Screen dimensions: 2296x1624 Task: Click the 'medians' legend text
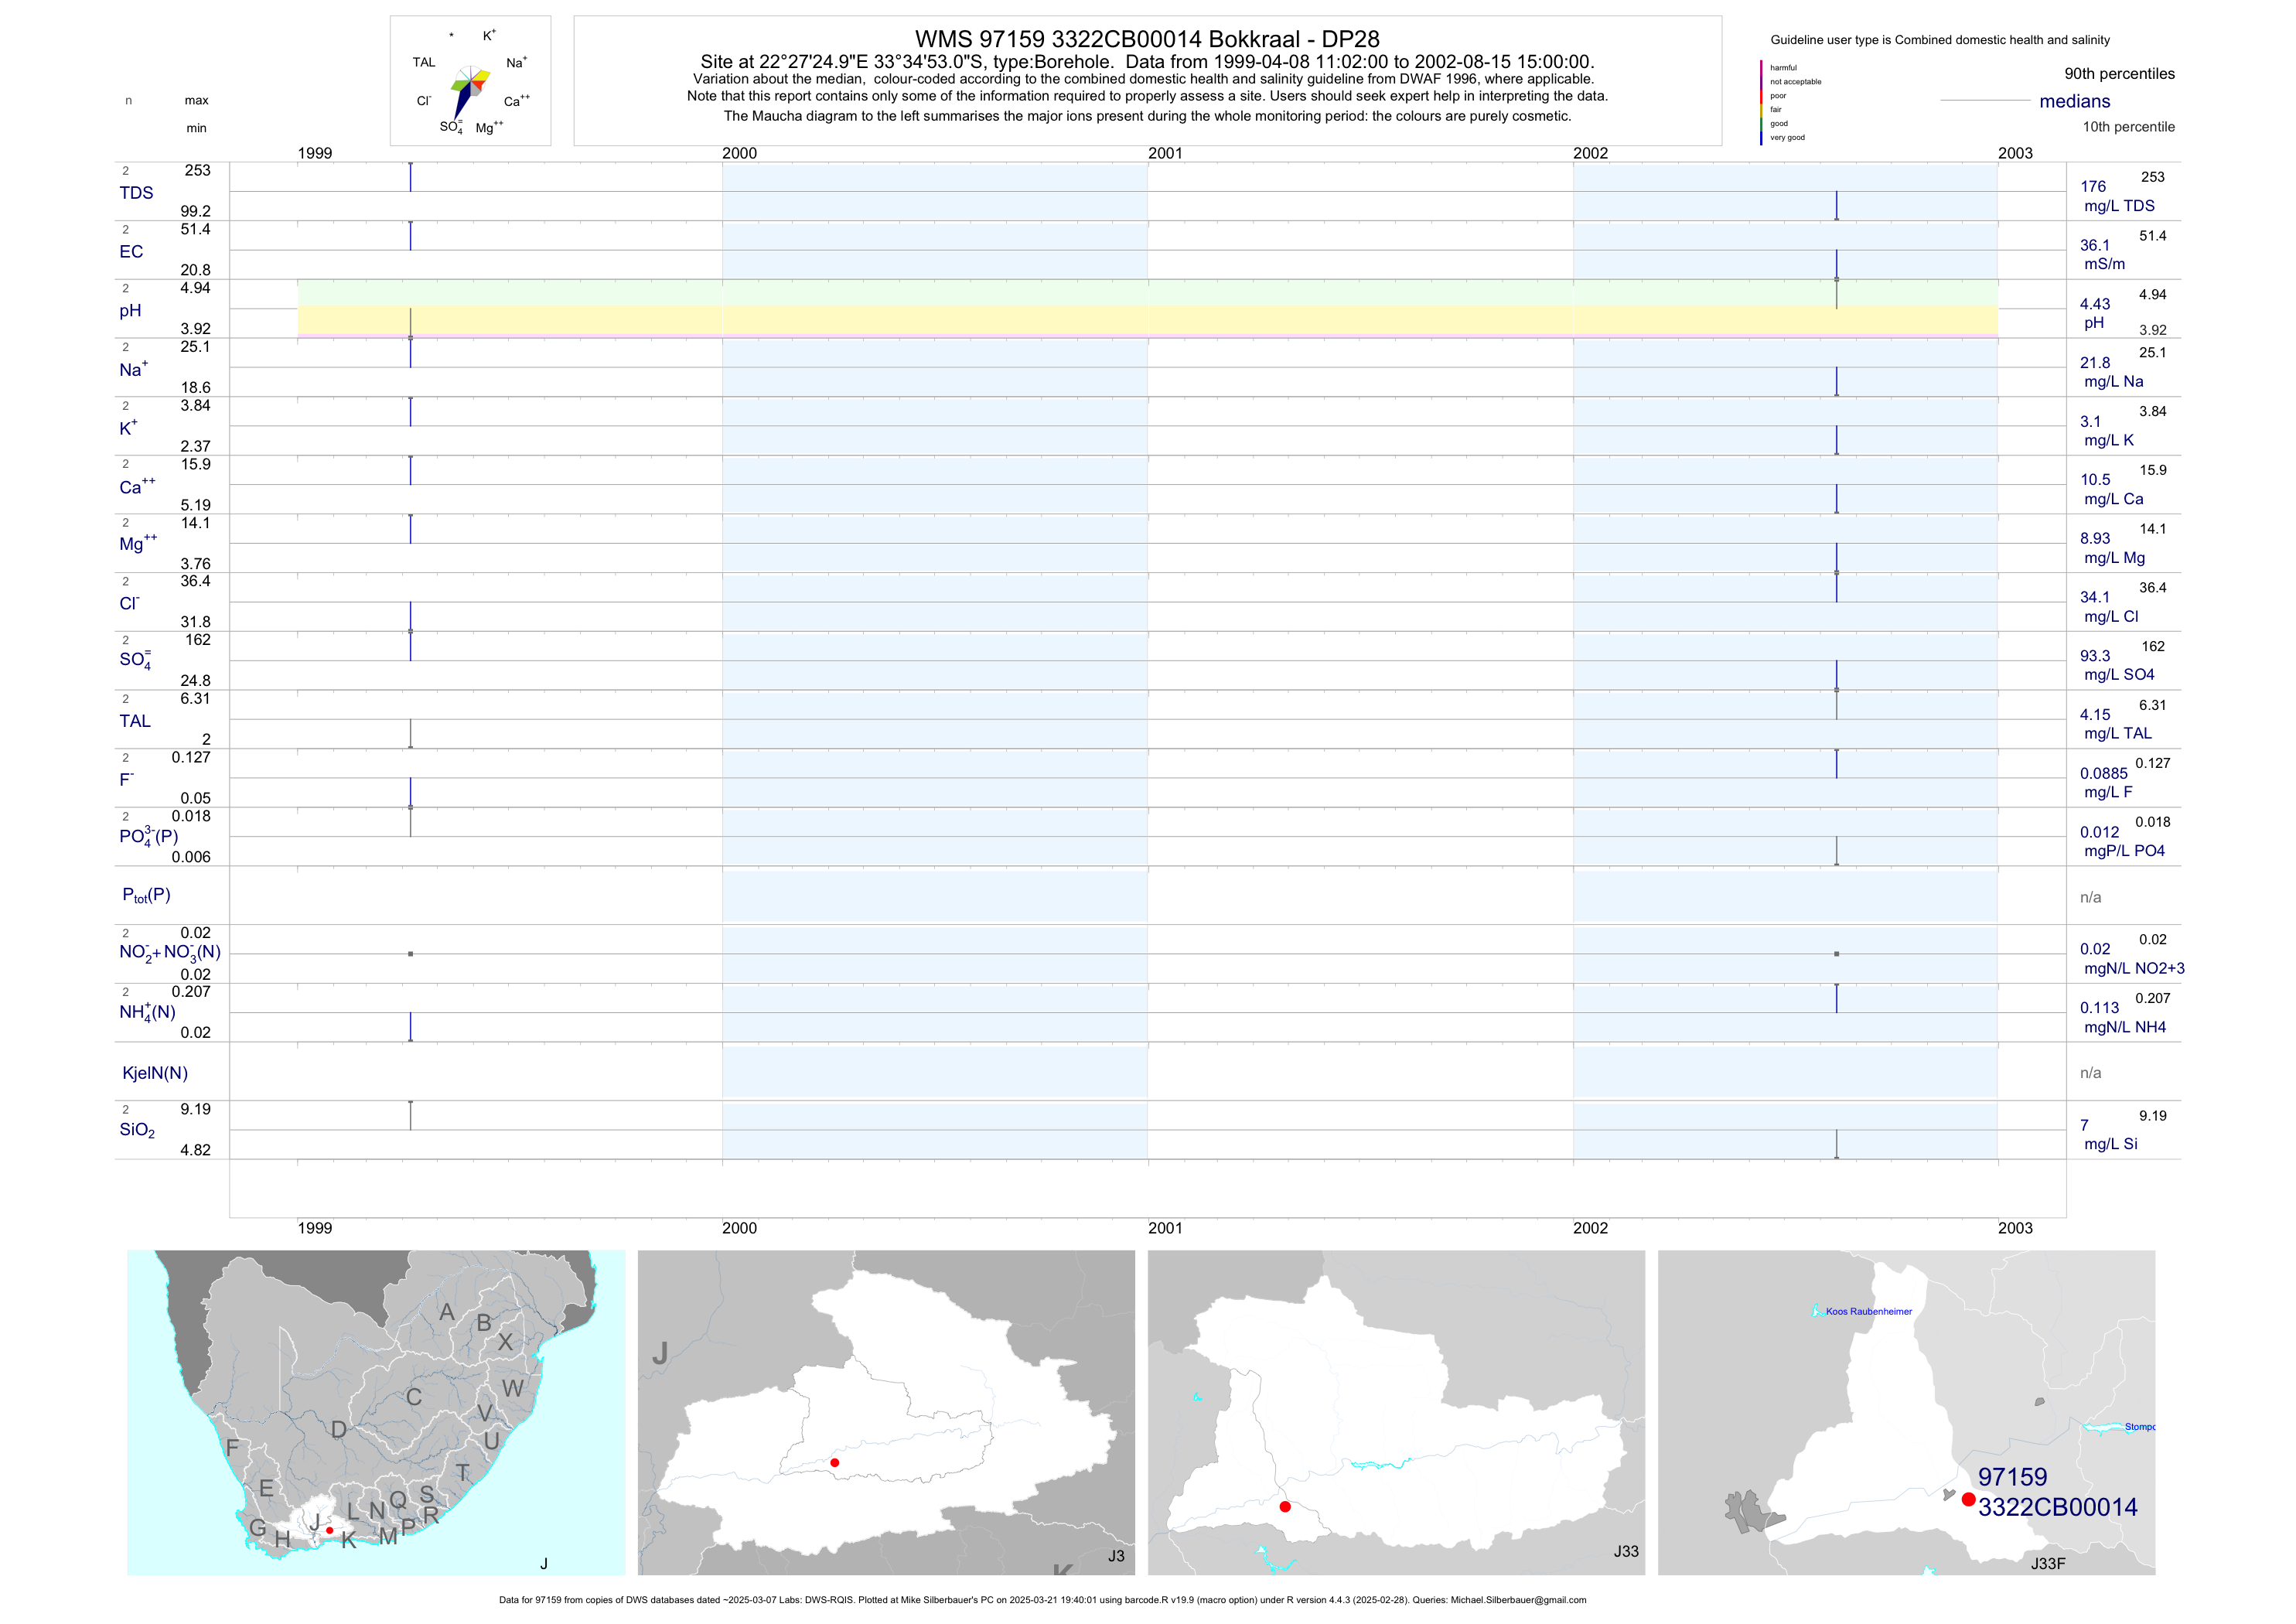click(x=2075, y=101)
